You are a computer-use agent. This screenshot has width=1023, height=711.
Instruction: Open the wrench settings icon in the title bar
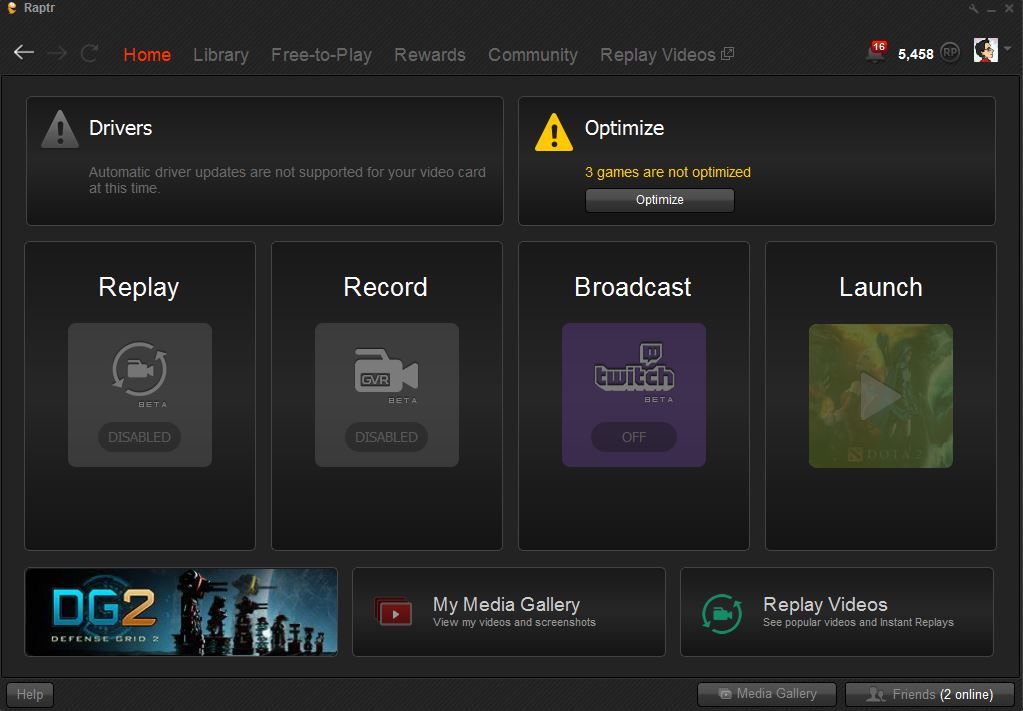[973, 8]
